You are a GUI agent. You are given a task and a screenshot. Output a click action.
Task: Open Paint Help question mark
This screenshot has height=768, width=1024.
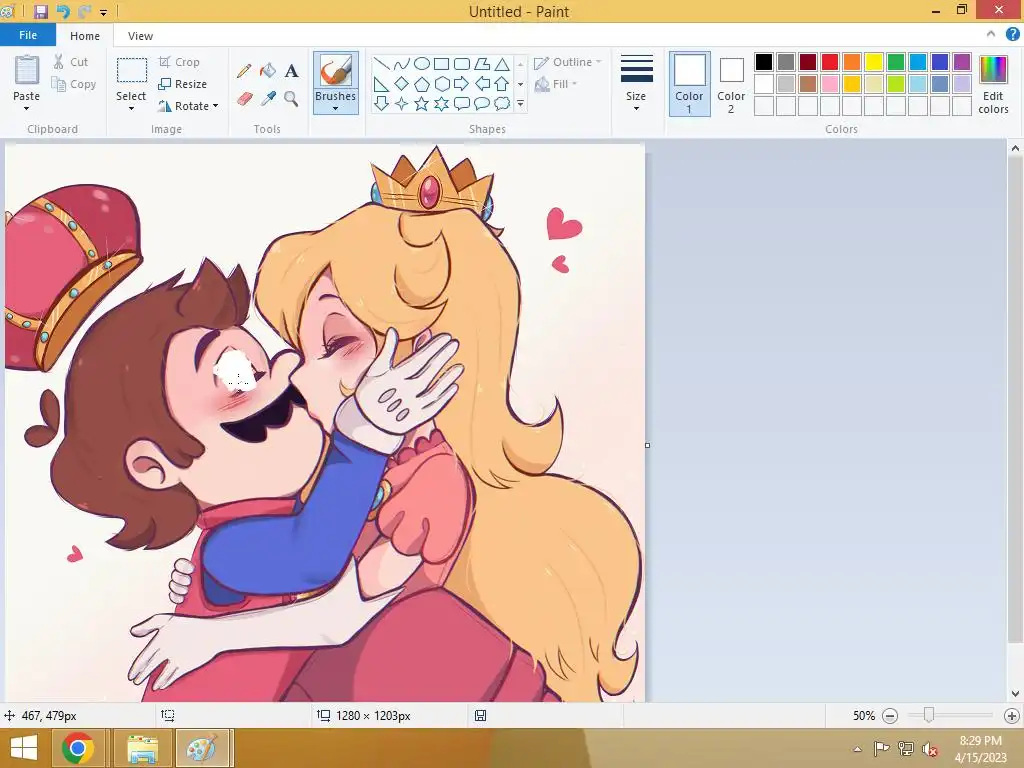point(1012,35)
